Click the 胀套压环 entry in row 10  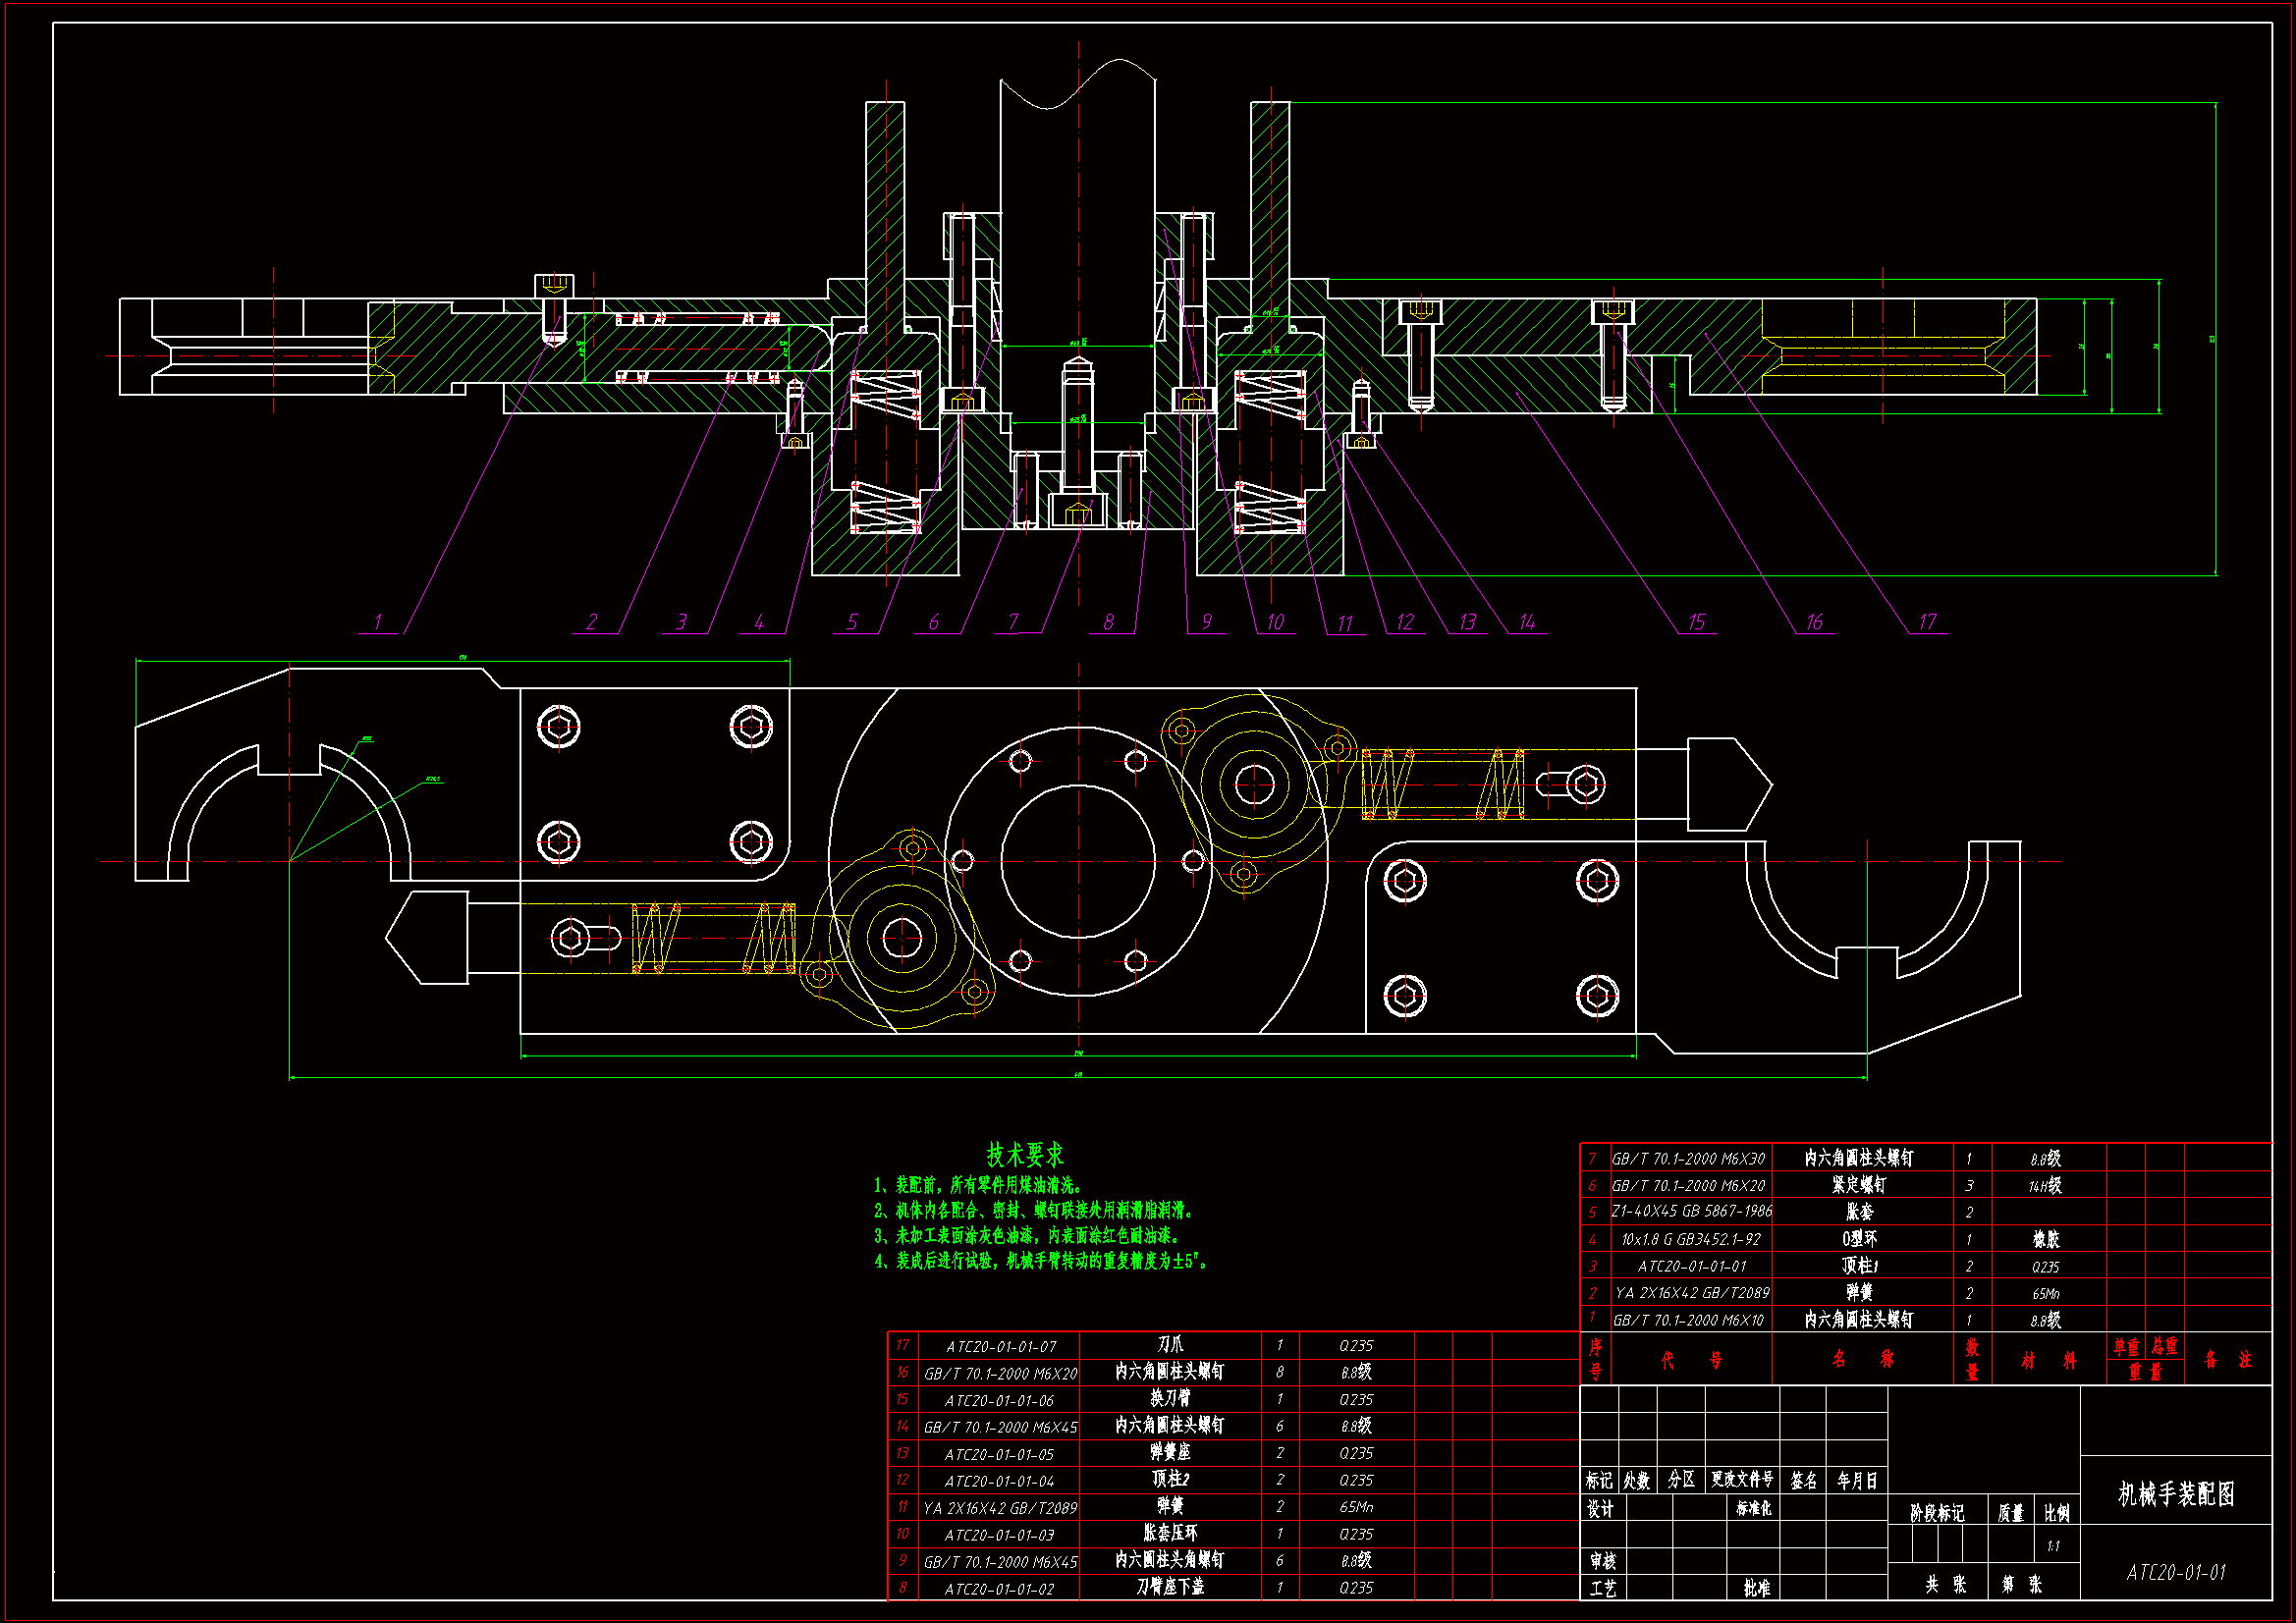pyautogui.click(x=1170, y=1533)
